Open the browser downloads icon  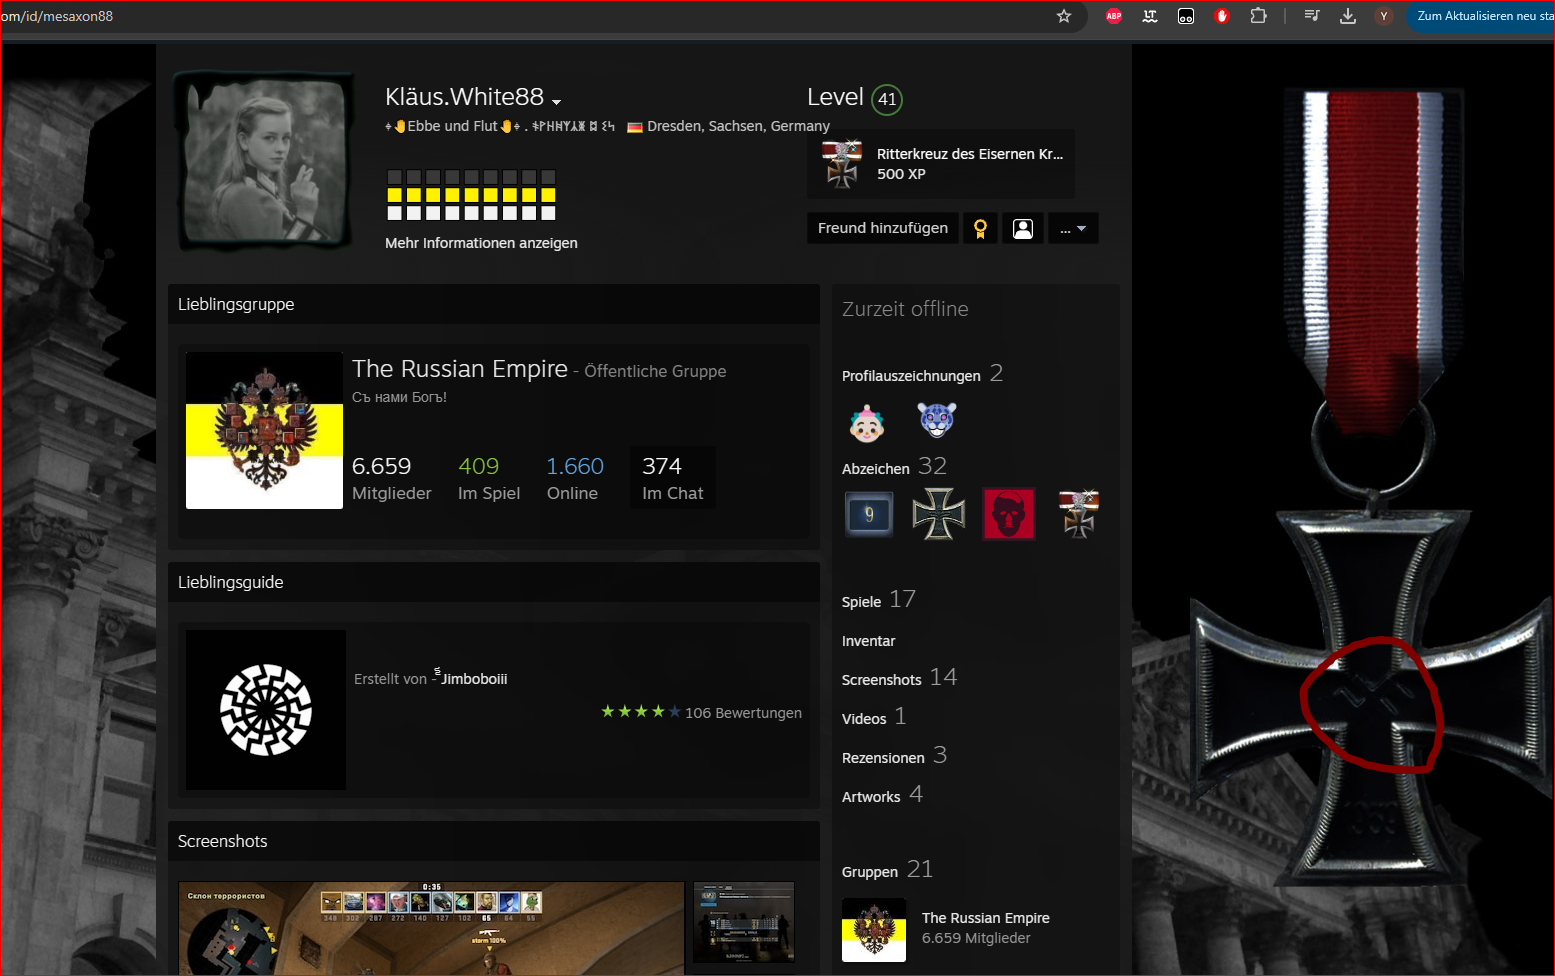click(x=1348, y=16)
